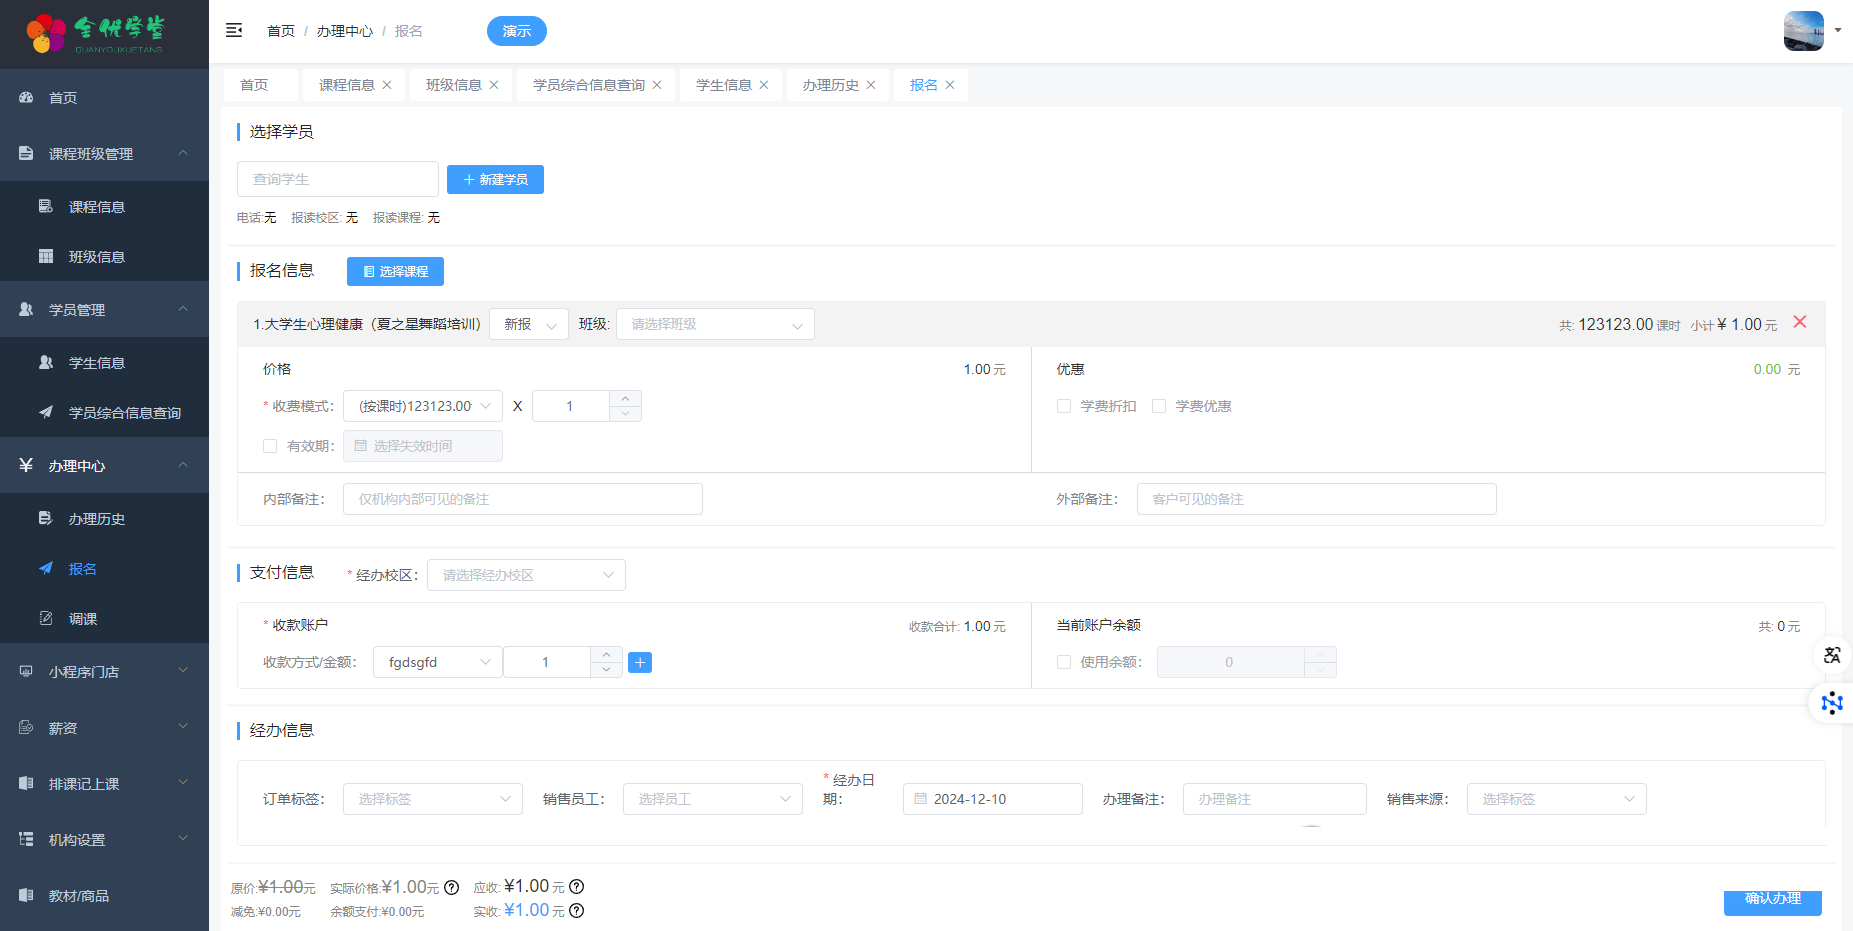Click the user avatar in top right
This screenshot has height=931, width=1853.
click(x=1803, y=31)
